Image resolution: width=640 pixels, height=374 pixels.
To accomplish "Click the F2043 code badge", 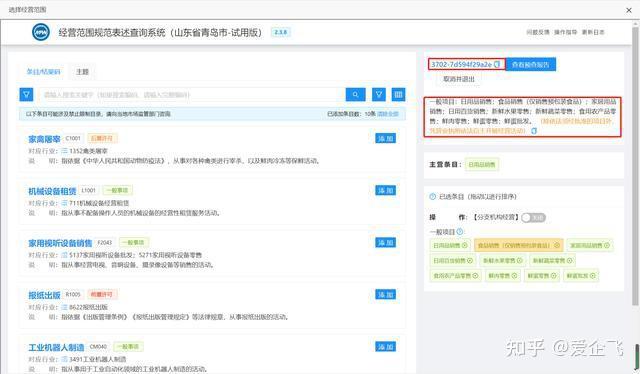I will click(x=104, y=243).
